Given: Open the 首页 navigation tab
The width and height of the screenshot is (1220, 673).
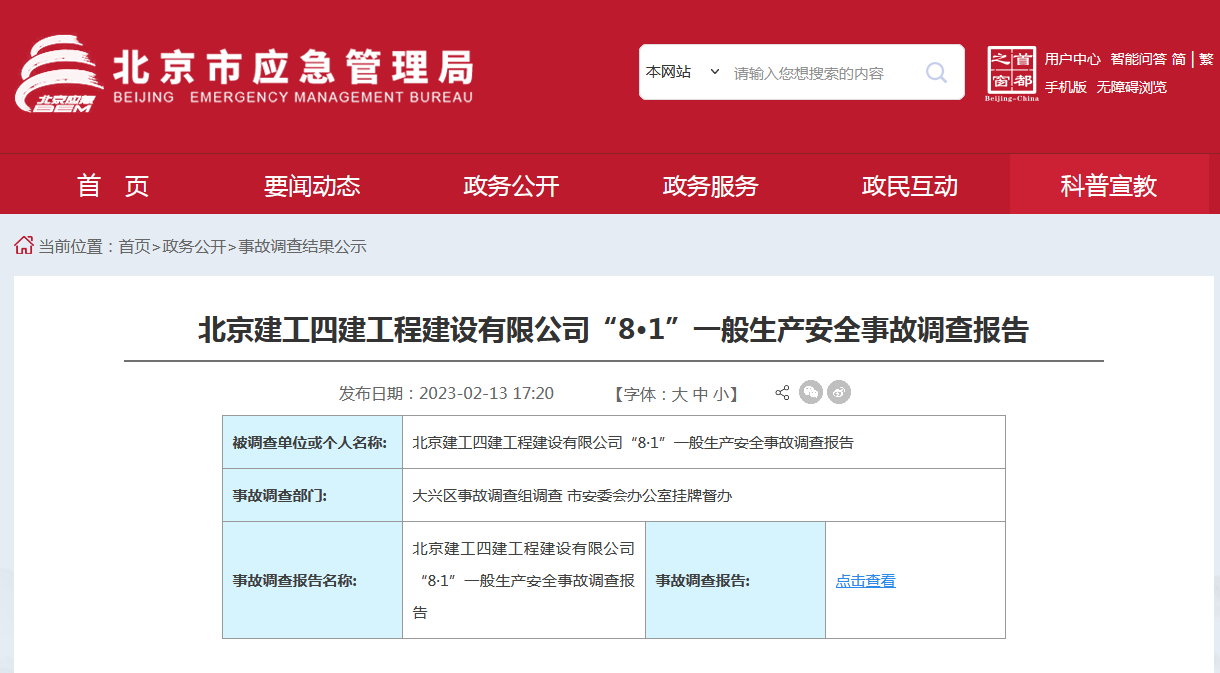Looking at the screenshot, I should (113, 185).
